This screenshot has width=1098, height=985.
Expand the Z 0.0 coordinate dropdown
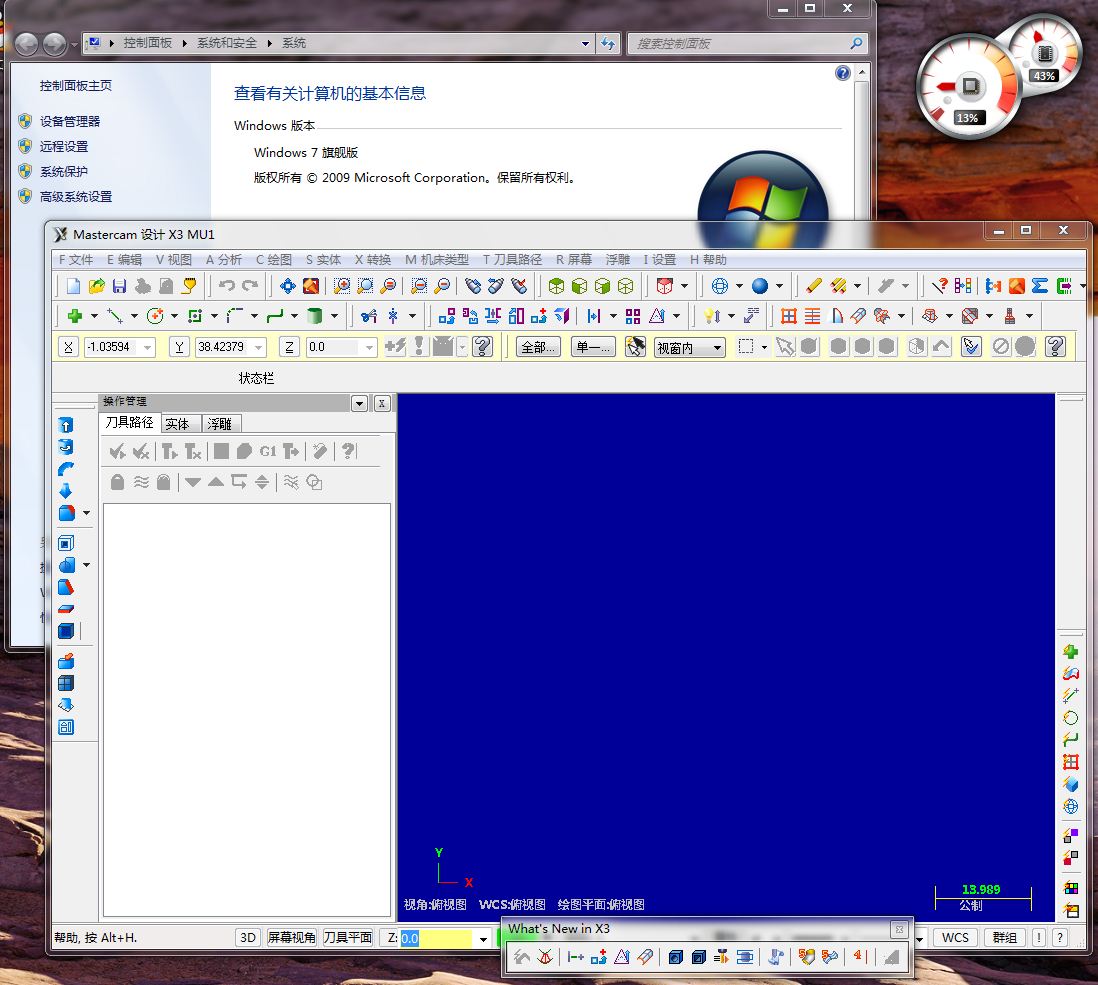point(369,347)
